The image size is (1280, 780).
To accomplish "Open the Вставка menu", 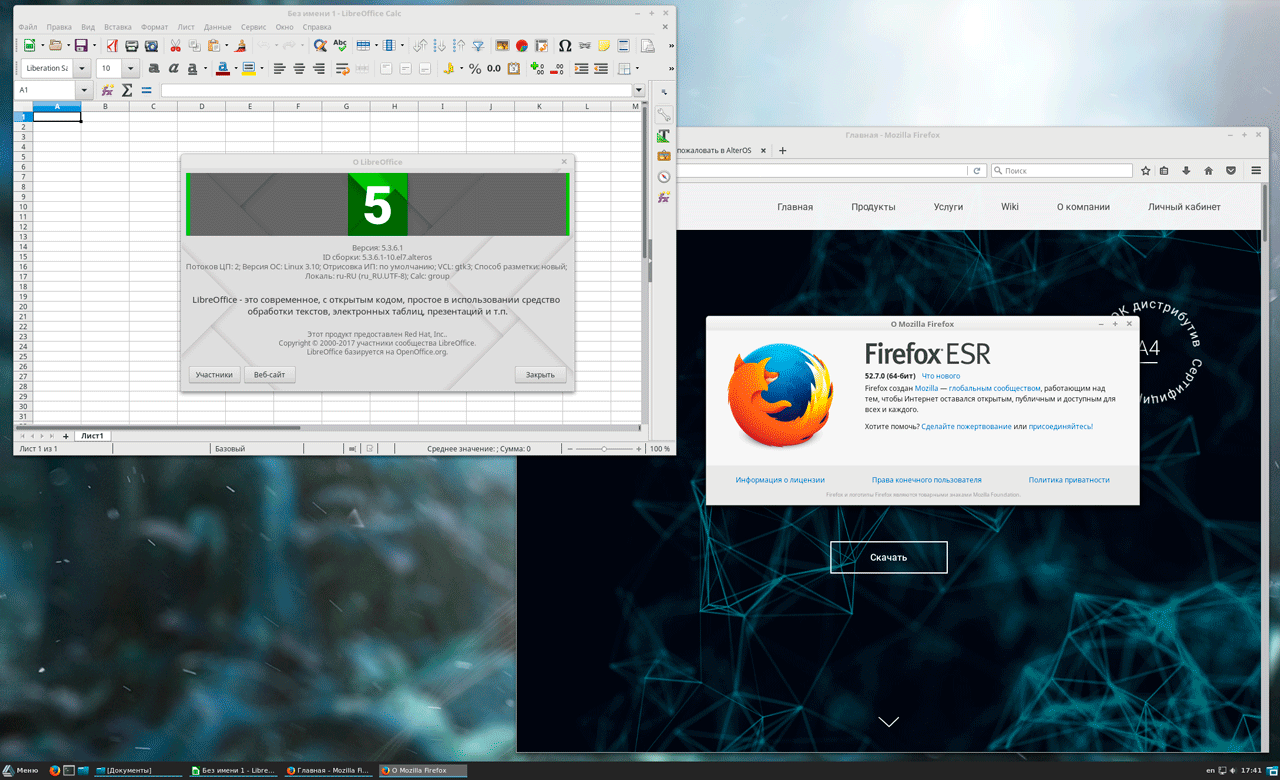I will pyautogui.click(x=118, y=27).
